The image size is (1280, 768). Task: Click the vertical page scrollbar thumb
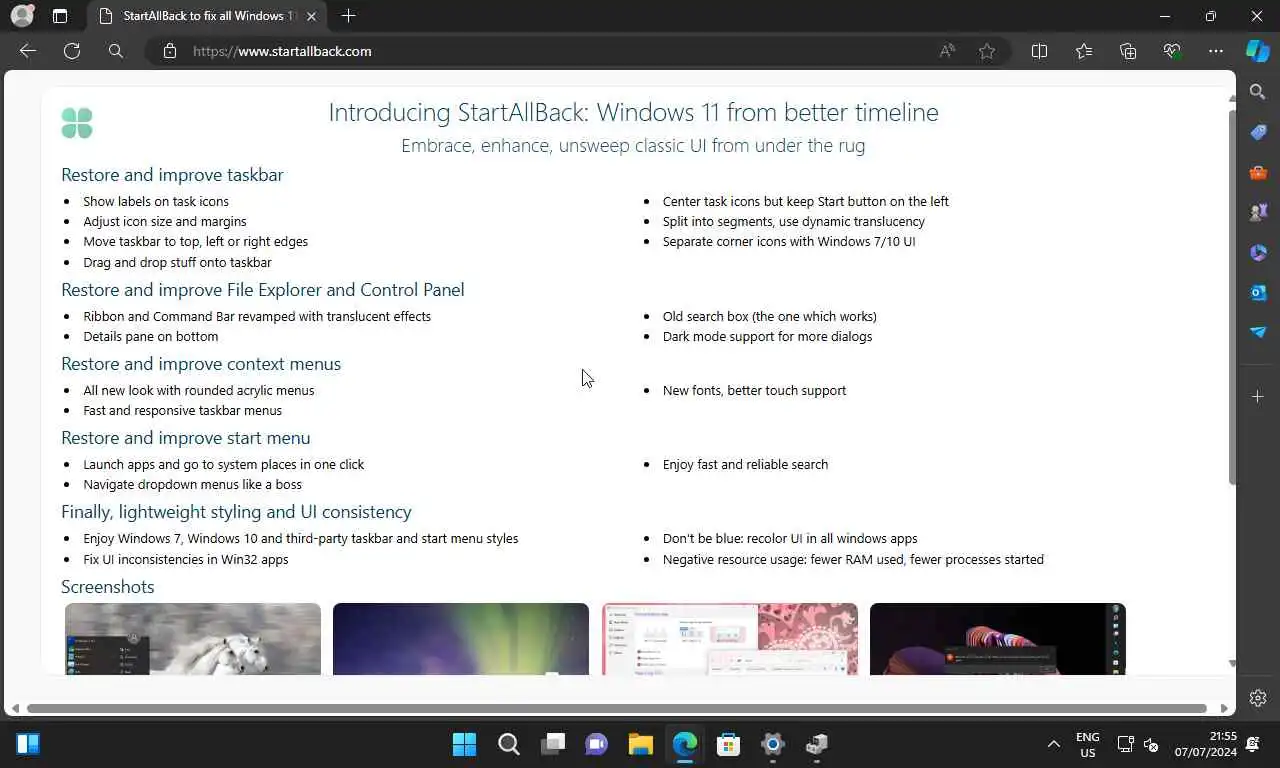(1232, 297)
